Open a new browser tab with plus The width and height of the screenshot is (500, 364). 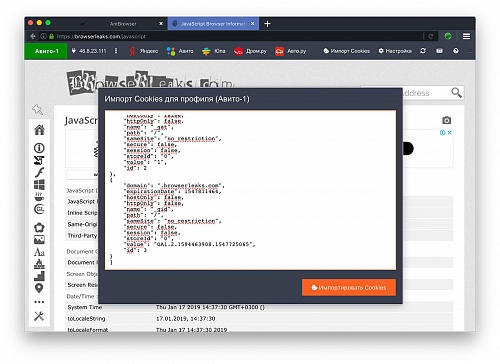click(267, 24)
